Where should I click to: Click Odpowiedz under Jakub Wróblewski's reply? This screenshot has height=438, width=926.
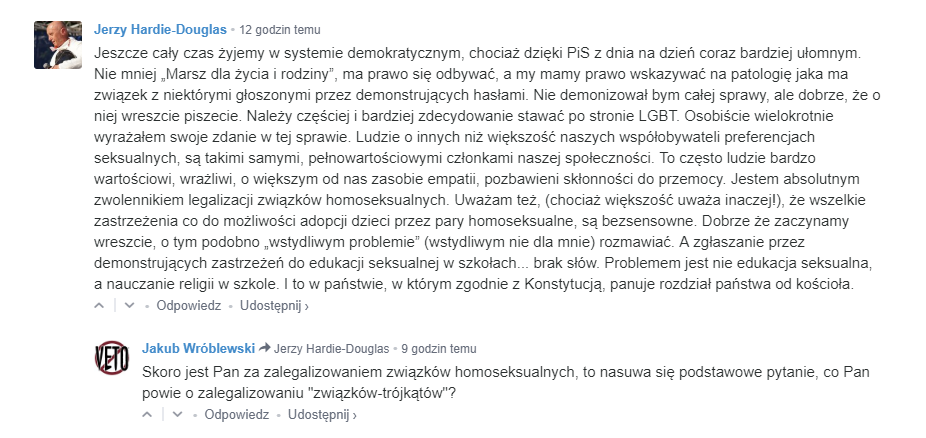[x=237, y=413]
